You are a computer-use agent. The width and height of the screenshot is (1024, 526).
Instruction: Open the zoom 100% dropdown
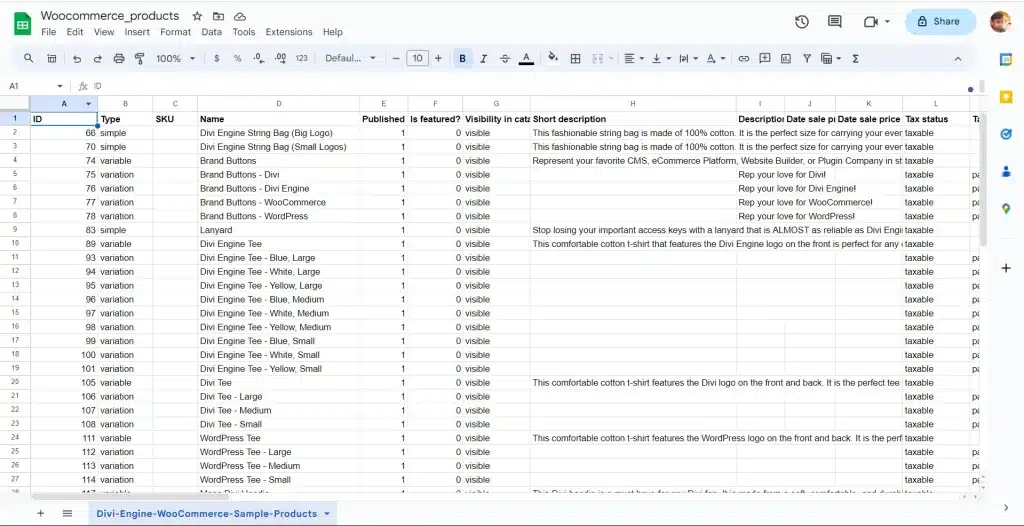[x=176, y=59]
